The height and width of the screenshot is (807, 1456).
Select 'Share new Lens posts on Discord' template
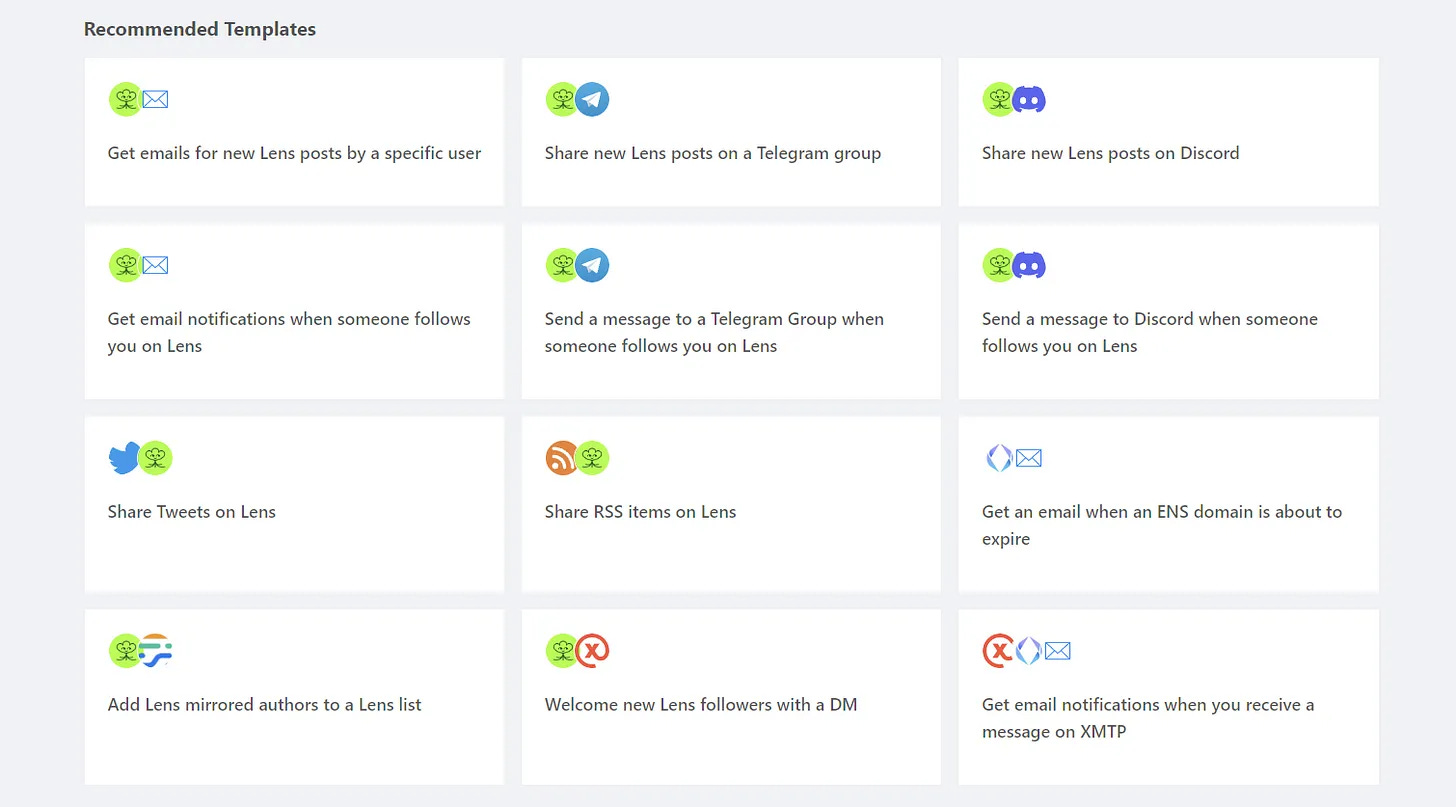1168,132
